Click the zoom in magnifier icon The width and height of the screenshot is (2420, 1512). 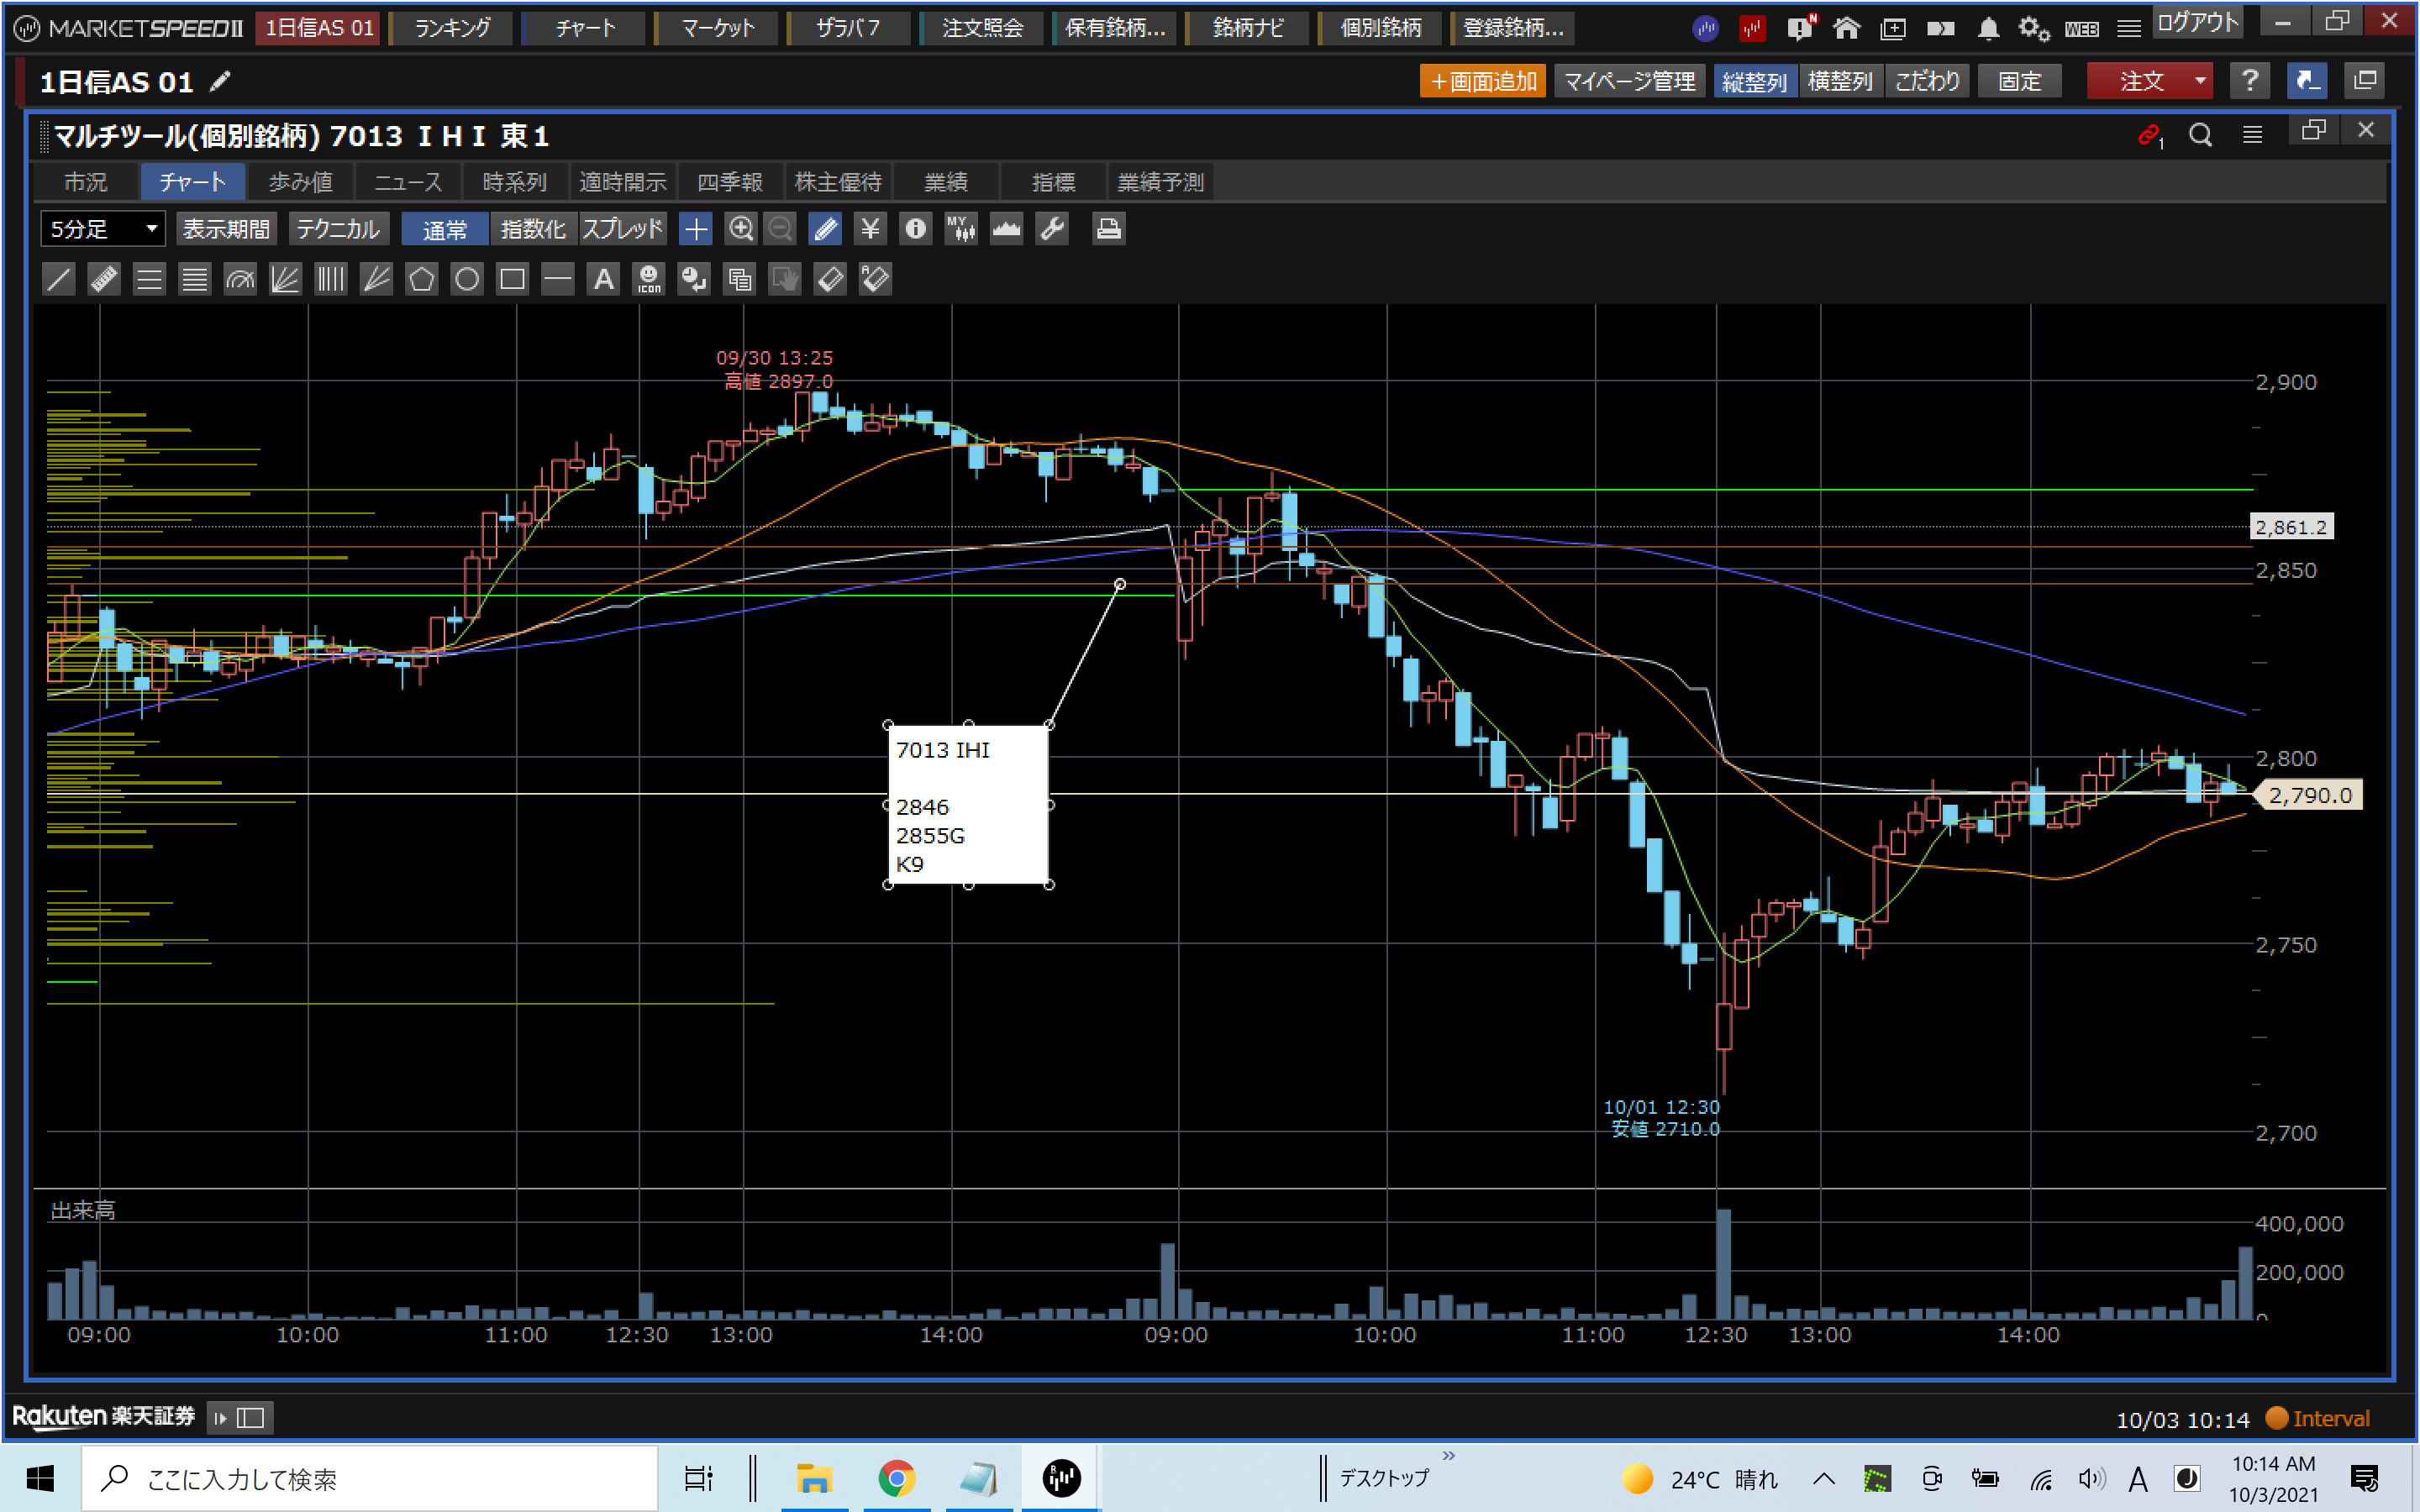tap(740, 229)
